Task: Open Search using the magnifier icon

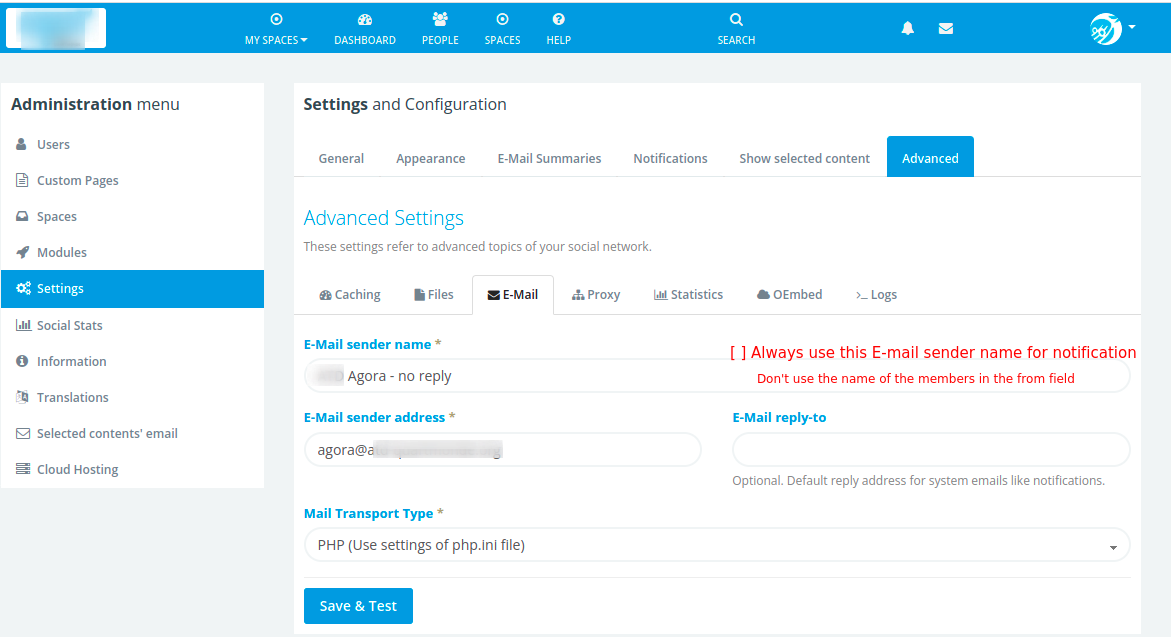Action: pos(736,27)
